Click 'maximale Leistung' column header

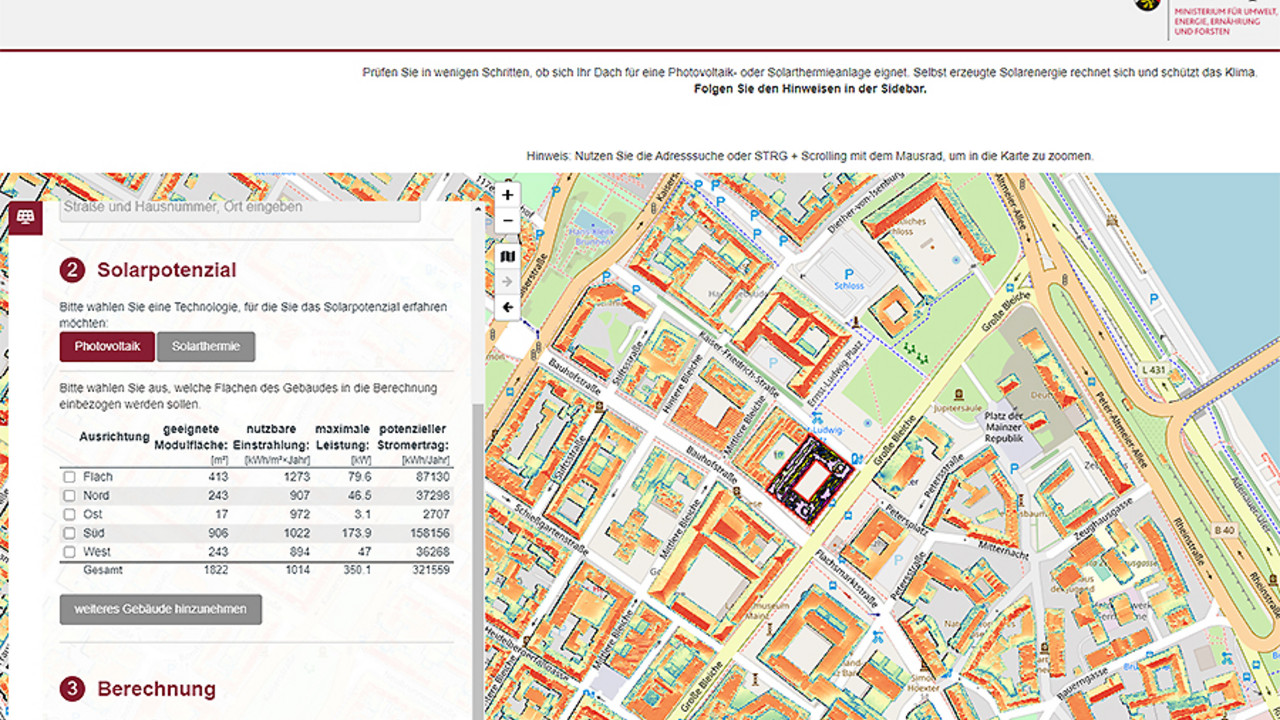[x=342, y=436]
